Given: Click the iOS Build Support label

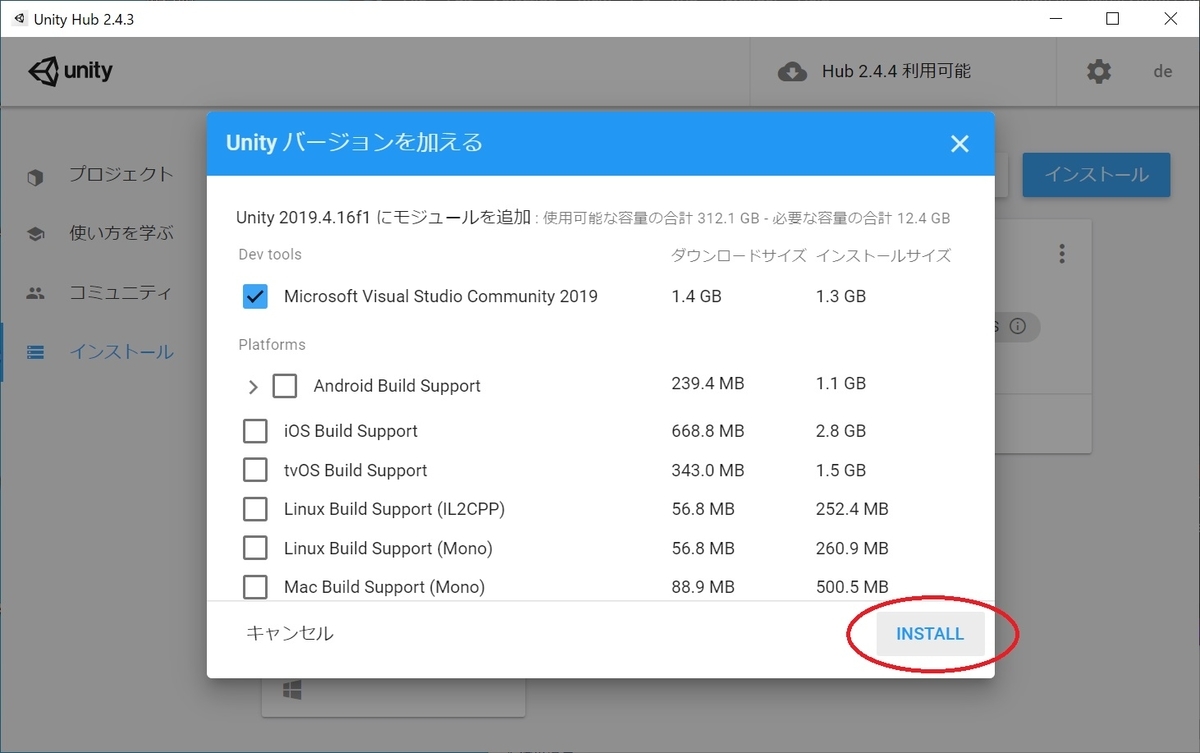Looking at the screenshot, I should (351, 431).
